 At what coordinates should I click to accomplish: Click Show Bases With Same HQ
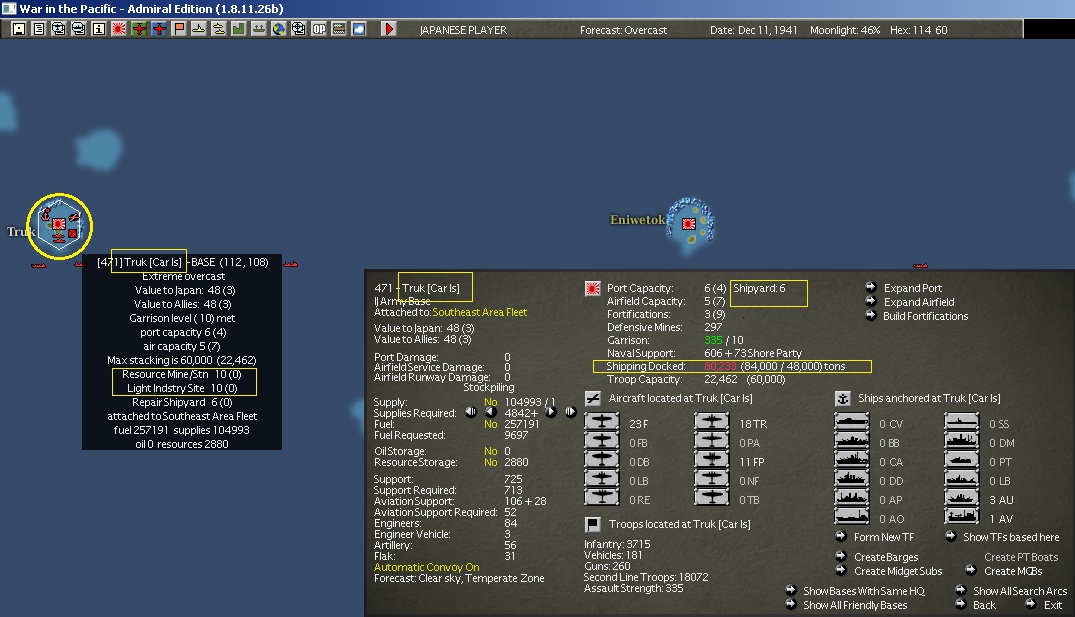(864, 591)
